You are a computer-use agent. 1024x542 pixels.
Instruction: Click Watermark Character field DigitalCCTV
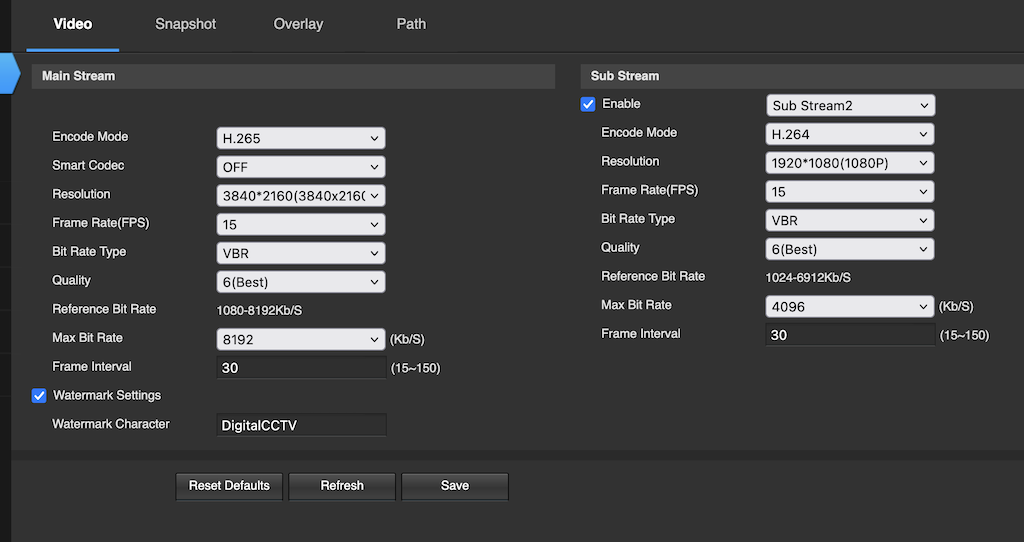(x=301, y=425)
